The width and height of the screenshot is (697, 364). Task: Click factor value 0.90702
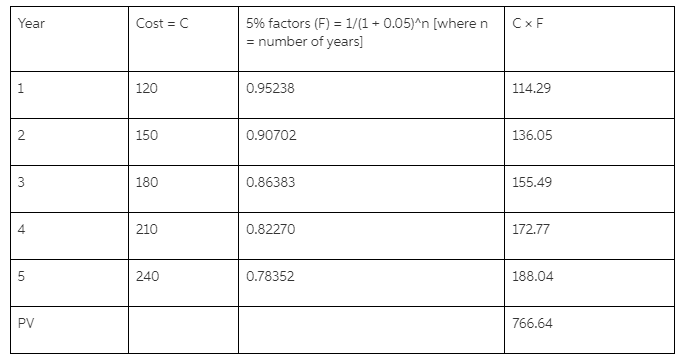(271, 135)
